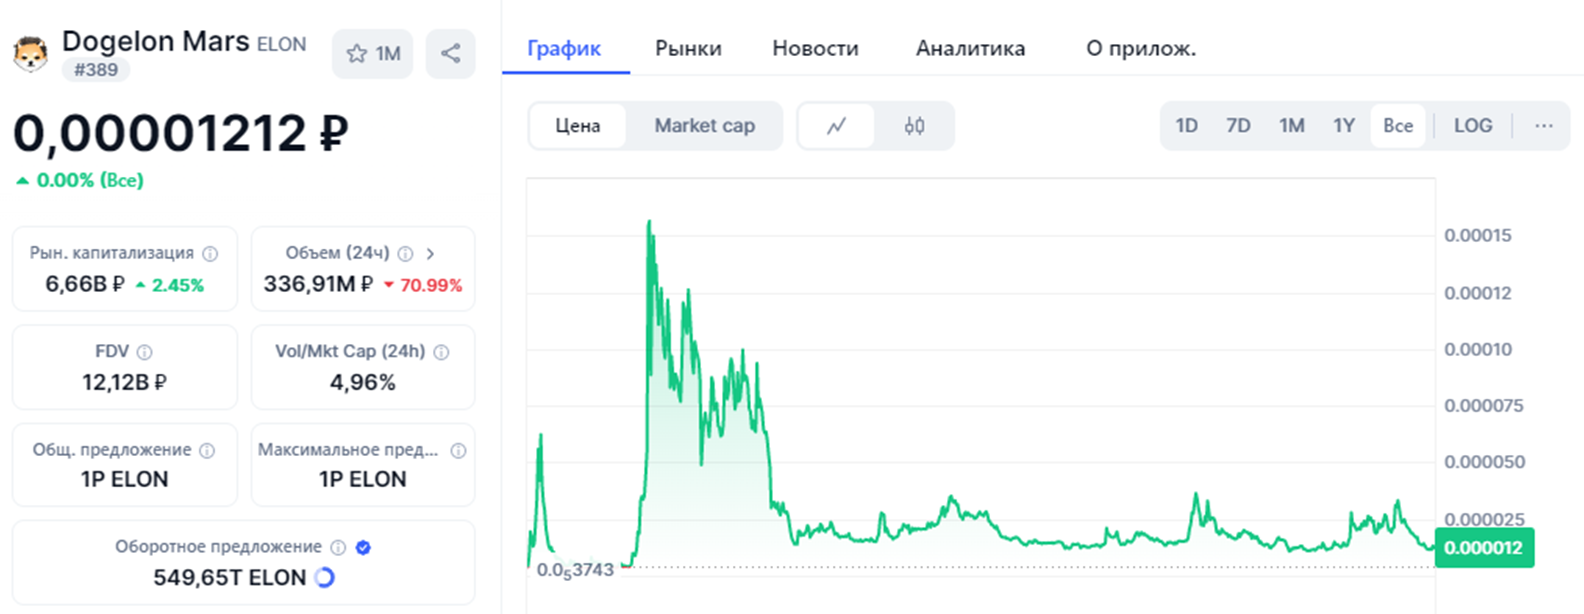Click the 0.00% (Все) change label
1584x614 pixels.
coord(80,181)
